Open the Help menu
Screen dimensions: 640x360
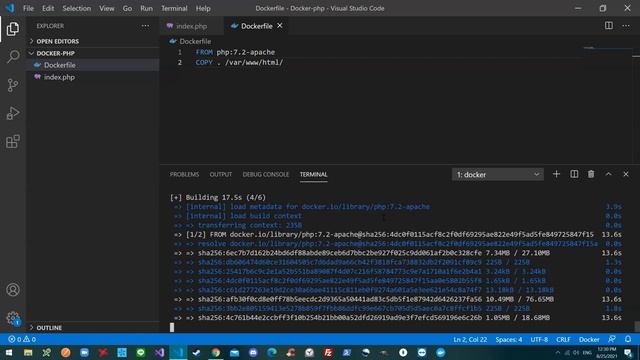203,8
